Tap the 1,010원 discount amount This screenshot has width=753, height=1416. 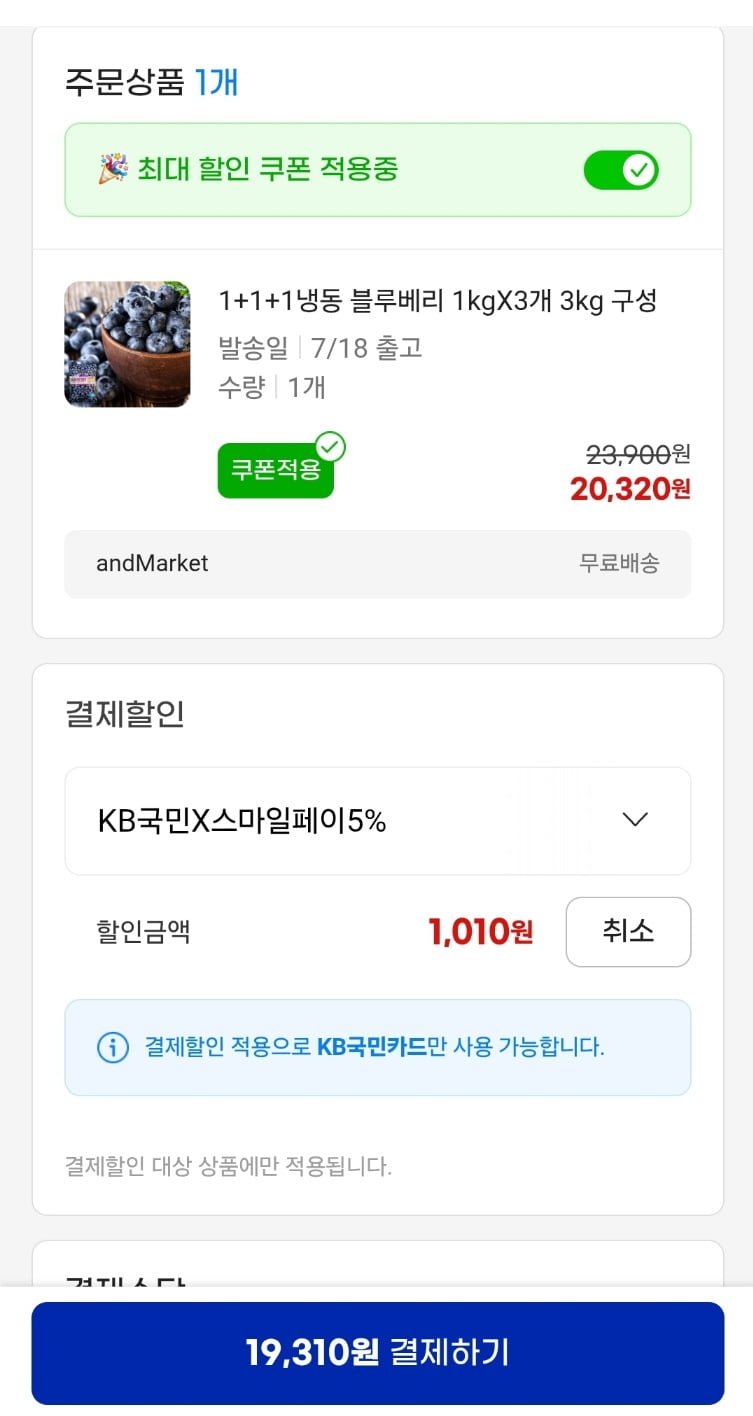[x=480, y=932]
